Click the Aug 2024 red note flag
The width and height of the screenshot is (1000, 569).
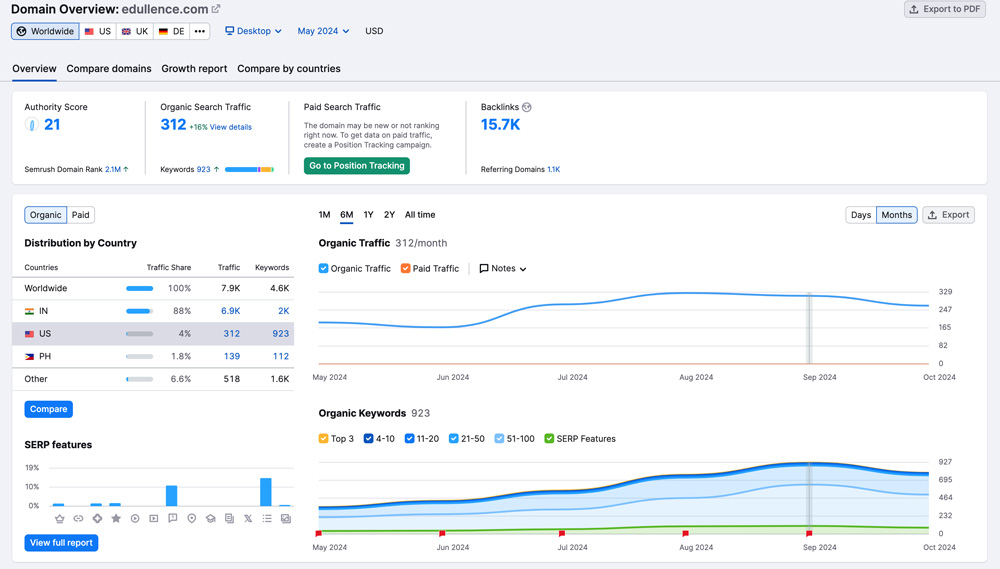tap(685, 533)
